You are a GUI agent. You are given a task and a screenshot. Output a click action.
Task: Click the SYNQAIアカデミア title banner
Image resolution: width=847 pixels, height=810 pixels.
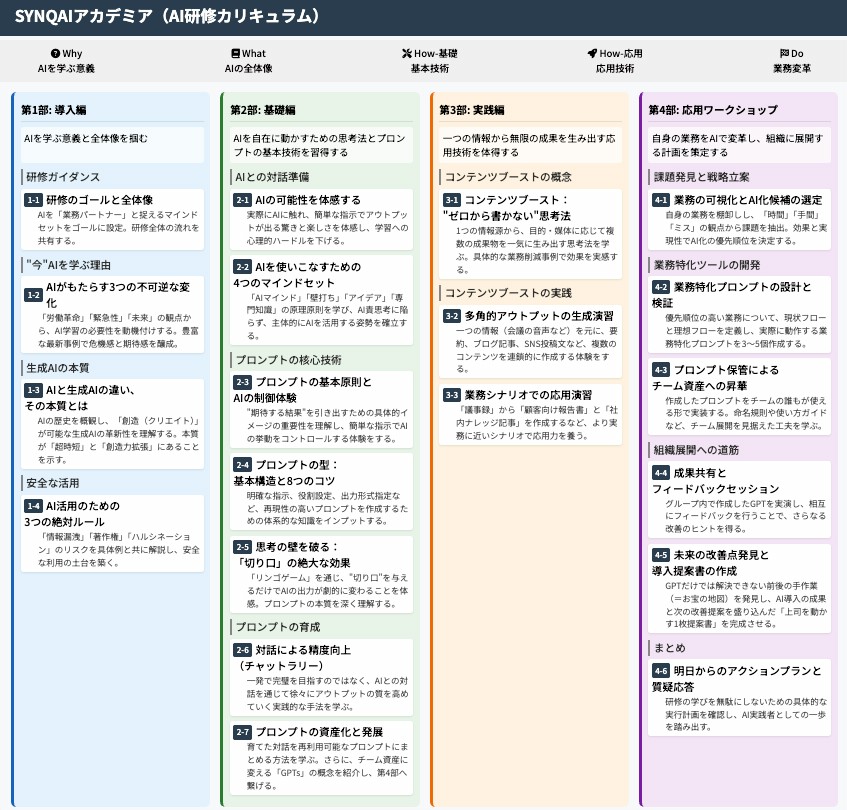170,16
